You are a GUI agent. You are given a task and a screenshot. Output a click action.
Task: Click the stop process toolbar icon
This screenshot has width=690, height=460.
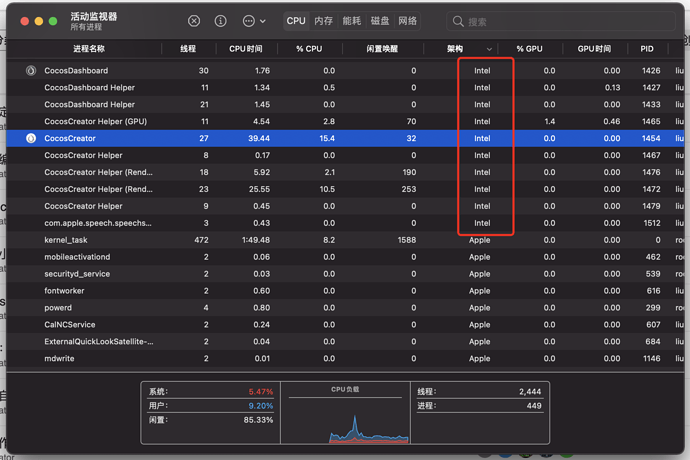pos(194,21)
